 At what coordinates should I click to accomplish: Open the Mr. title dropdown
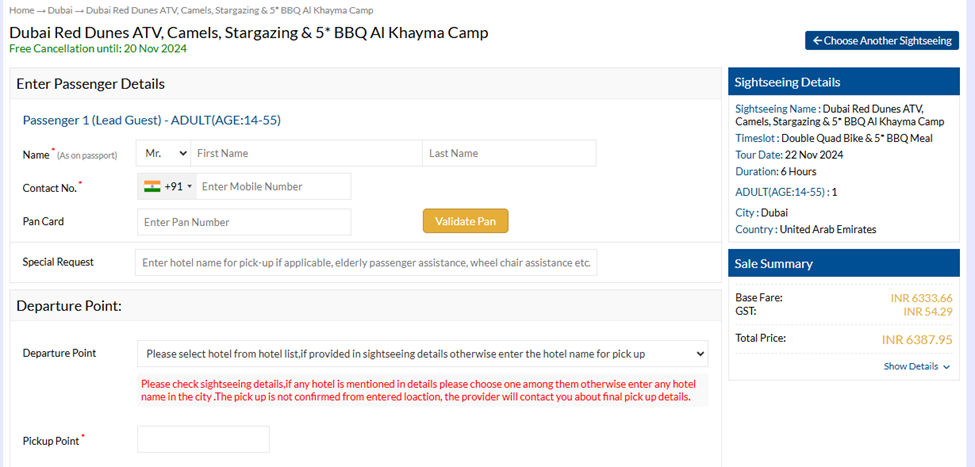pos(165,153)
